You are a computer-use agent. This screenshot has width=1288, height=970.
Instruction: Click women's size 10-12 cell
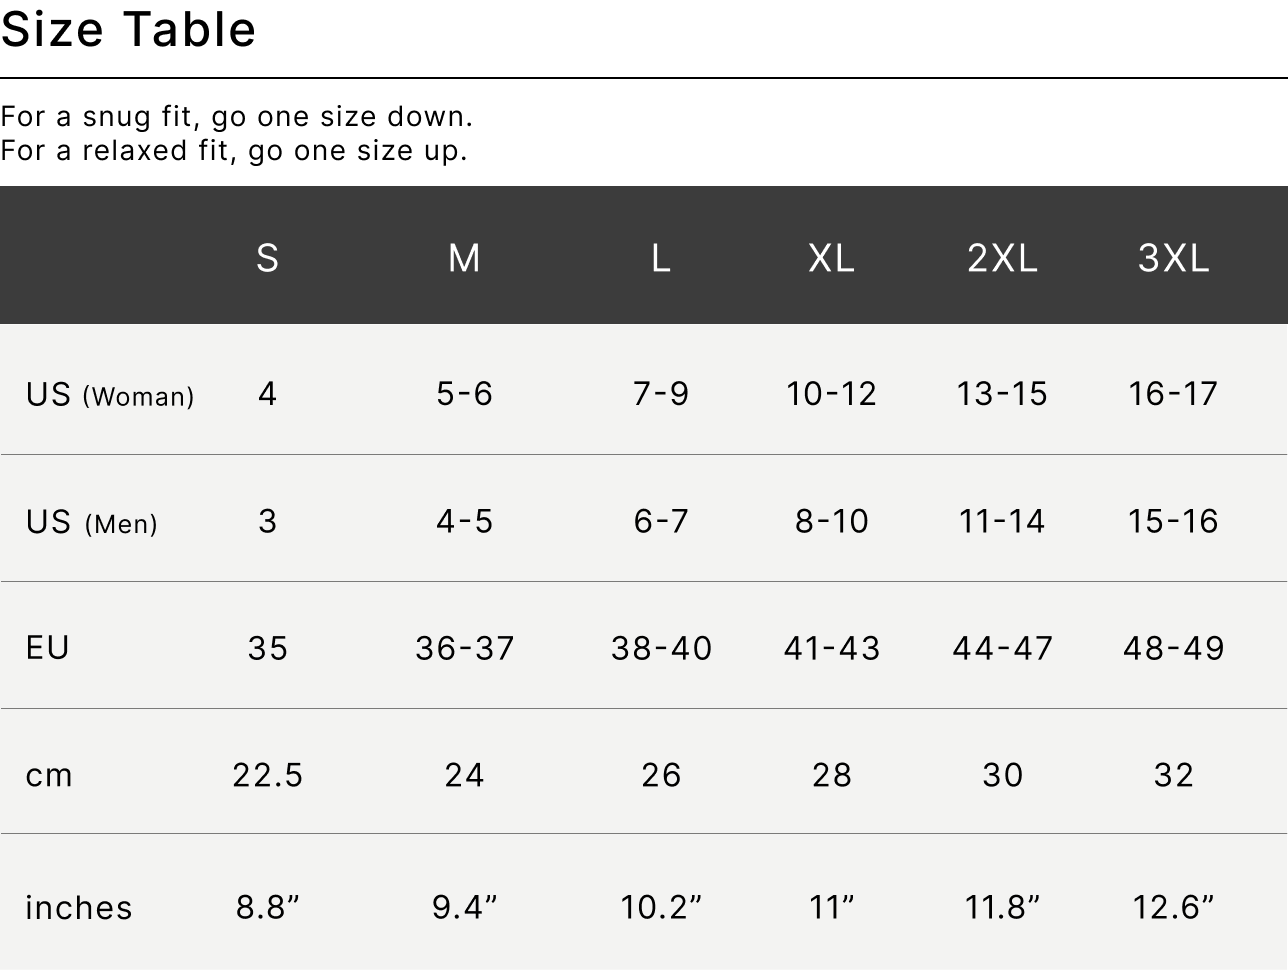[832, 394]
